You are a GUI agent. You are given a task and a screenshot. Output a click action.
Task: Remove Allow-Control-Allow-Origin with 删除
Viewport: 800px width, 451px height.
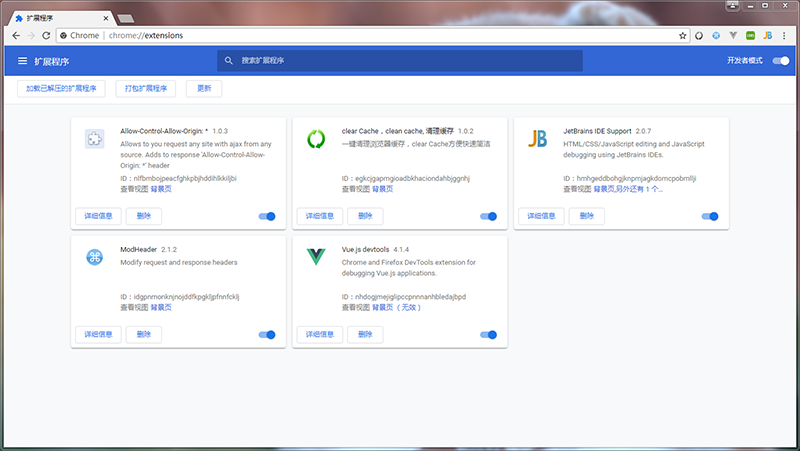[144, 216]
